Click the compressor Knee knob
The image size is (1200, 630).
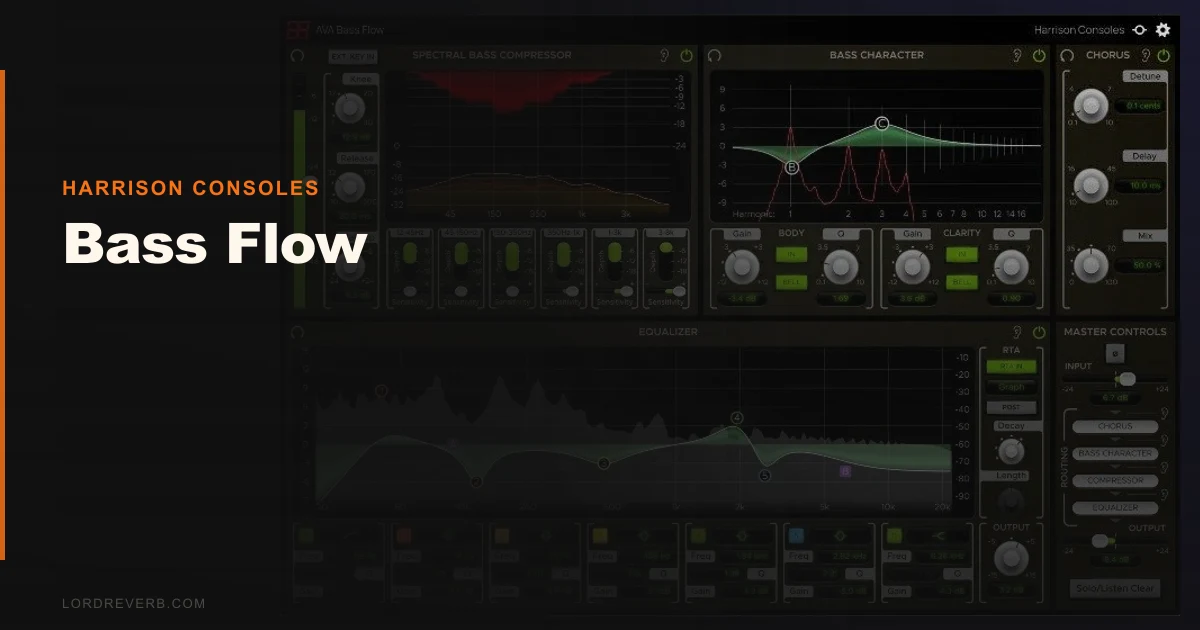coord(349,107)
